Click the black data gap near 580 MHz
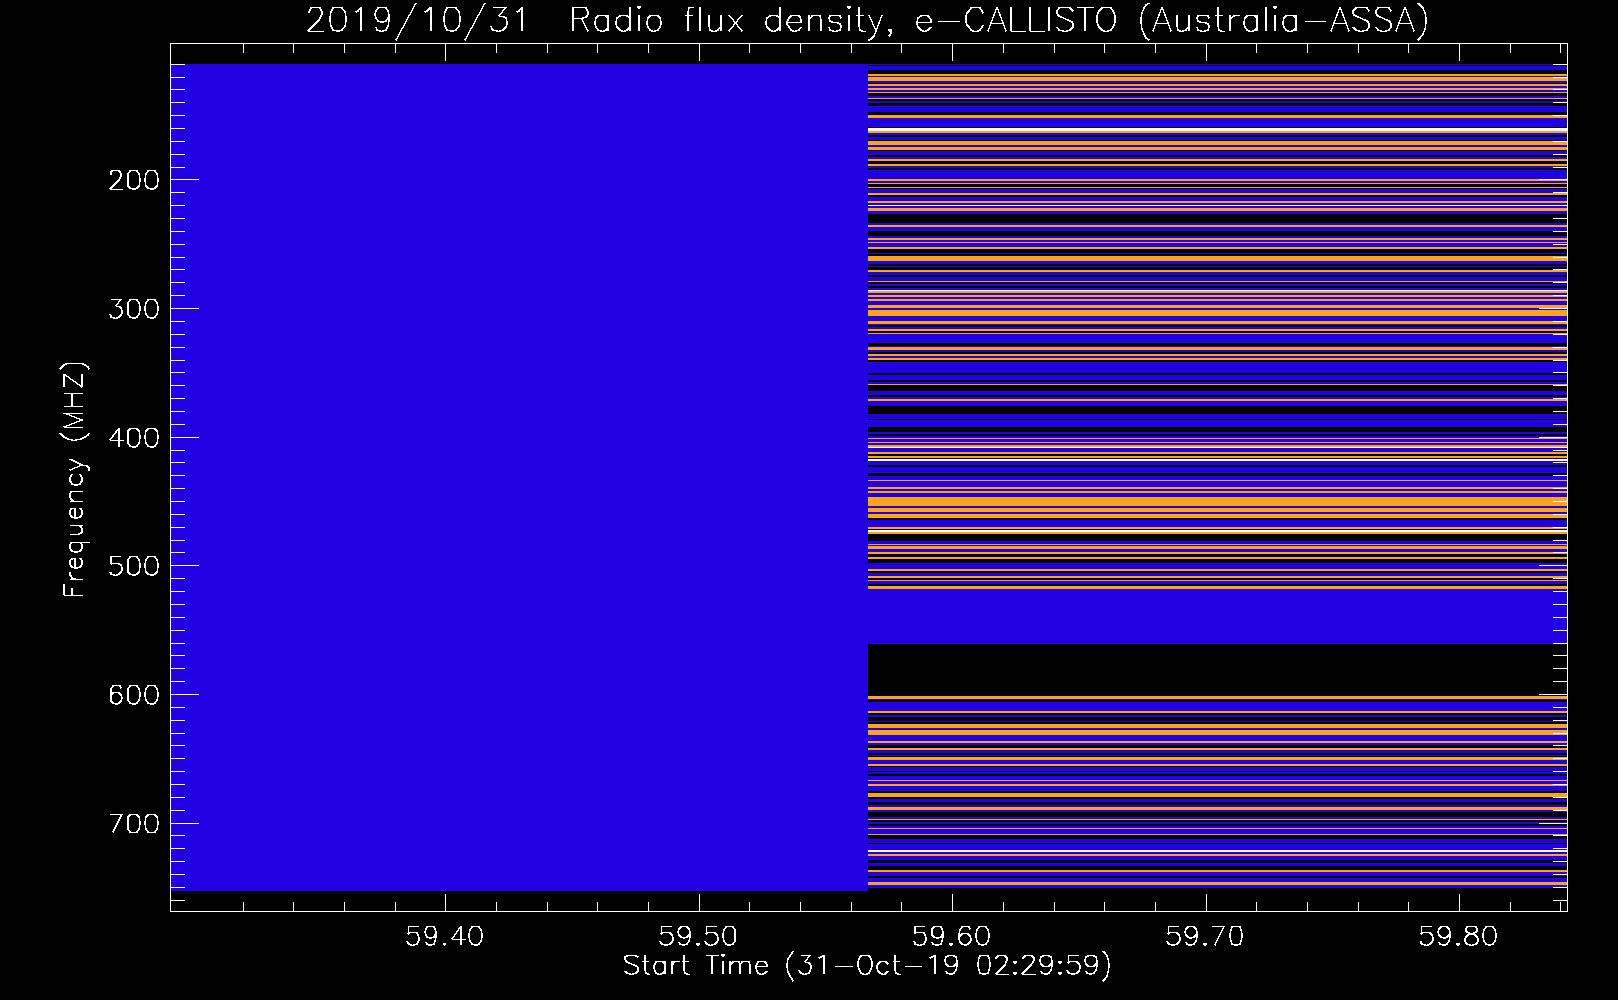Screen dimensions: 1618x1000 point(1216,669)
